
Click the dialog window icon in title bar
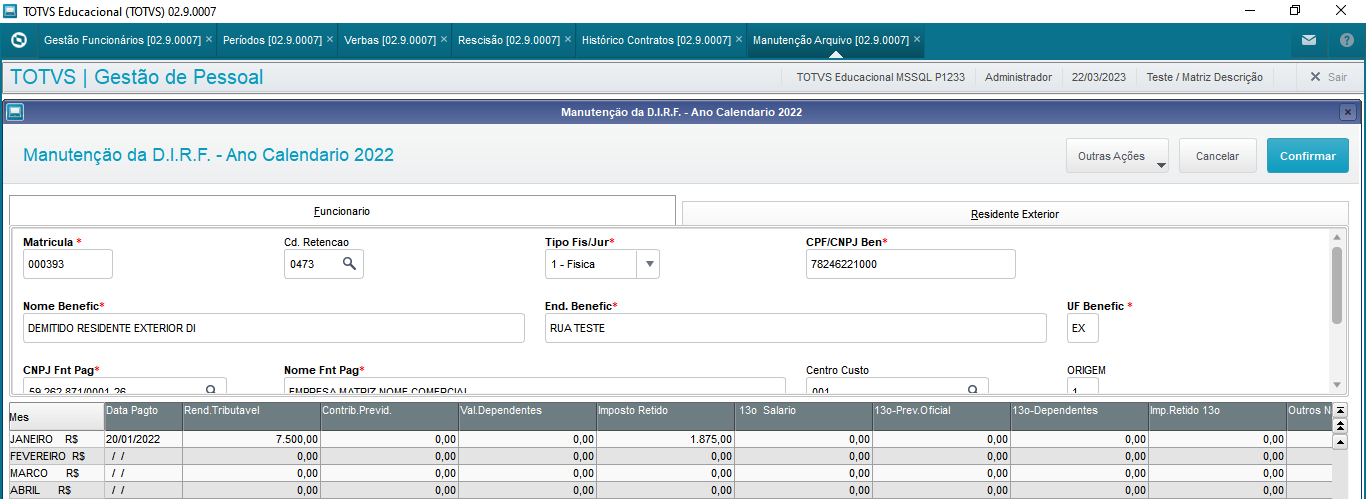[15, 112]
